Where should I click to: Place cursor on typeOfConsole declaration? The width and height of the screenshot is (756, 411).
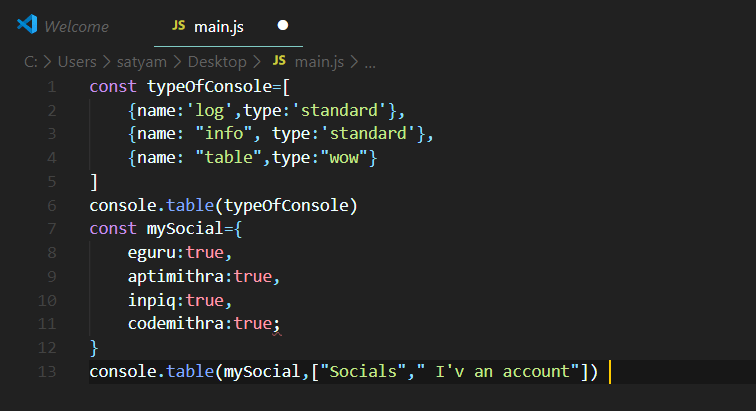[x=210, y=87]
